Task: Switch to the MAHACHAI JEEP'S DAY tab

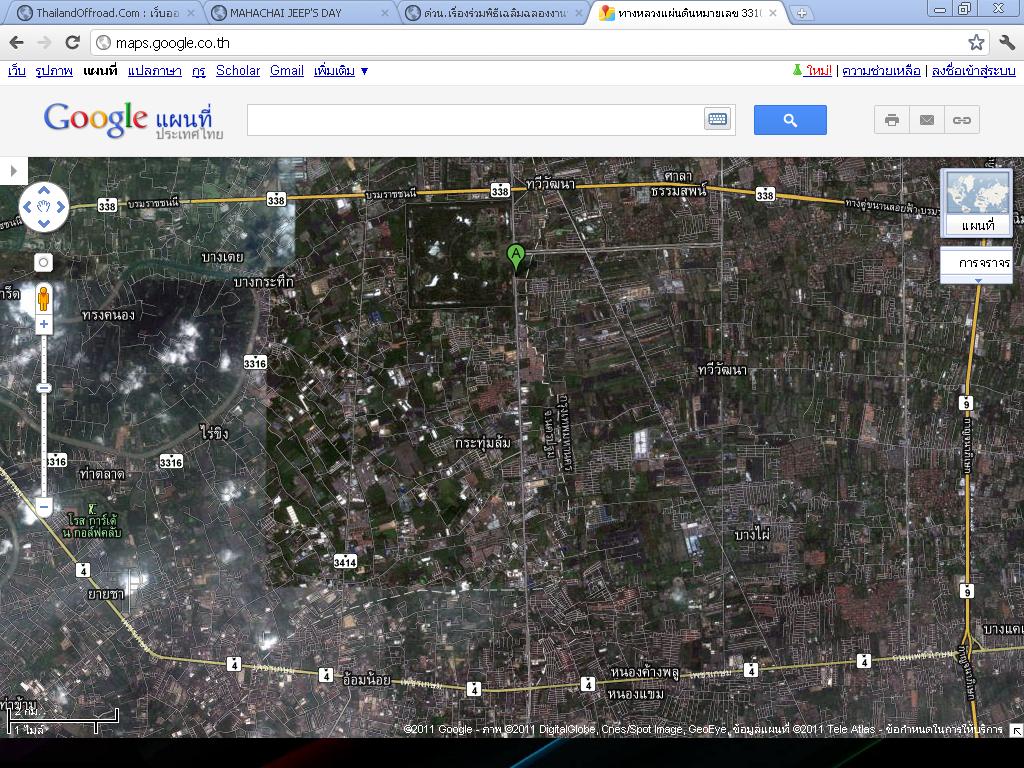Action: [298, 13]
